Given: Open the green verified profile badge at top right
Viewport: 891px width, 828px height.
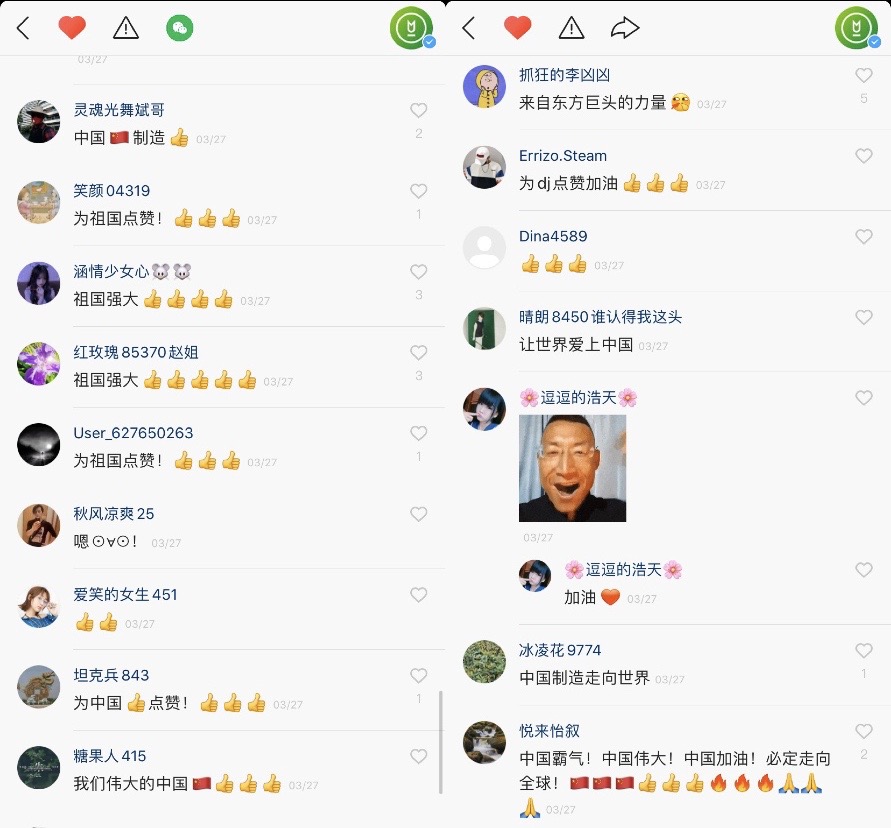Looking at the screenshot, I should click(x=857, y=27).
